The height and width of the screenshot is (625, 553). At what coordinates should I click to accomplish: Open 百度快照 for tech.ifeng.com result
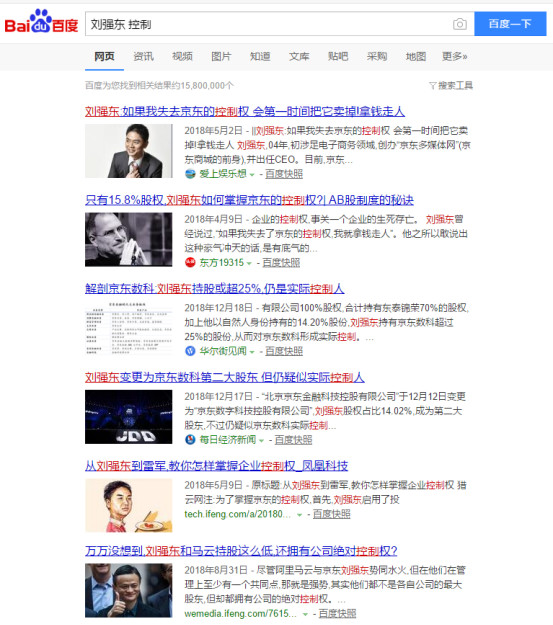pos(332,514)
